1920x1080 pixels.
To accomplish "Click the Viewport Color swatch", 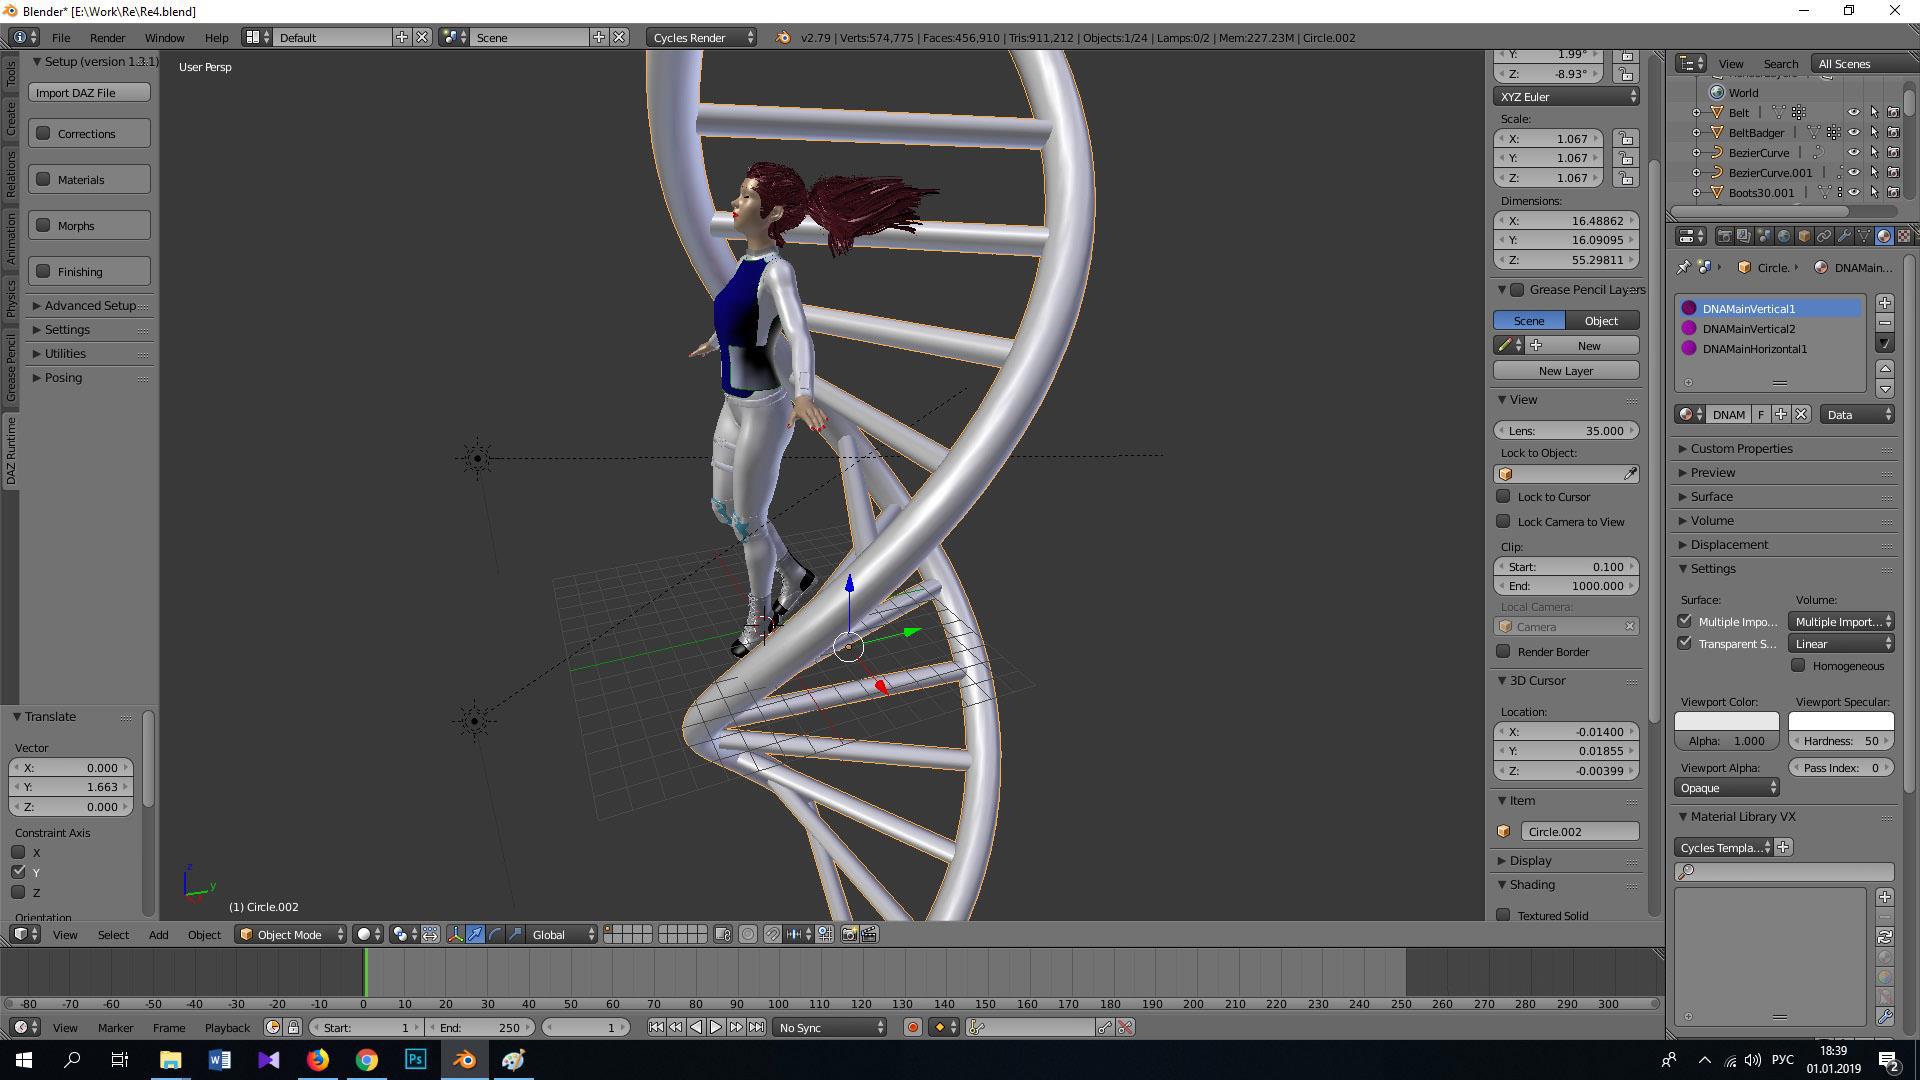I will click(1726, 721).
